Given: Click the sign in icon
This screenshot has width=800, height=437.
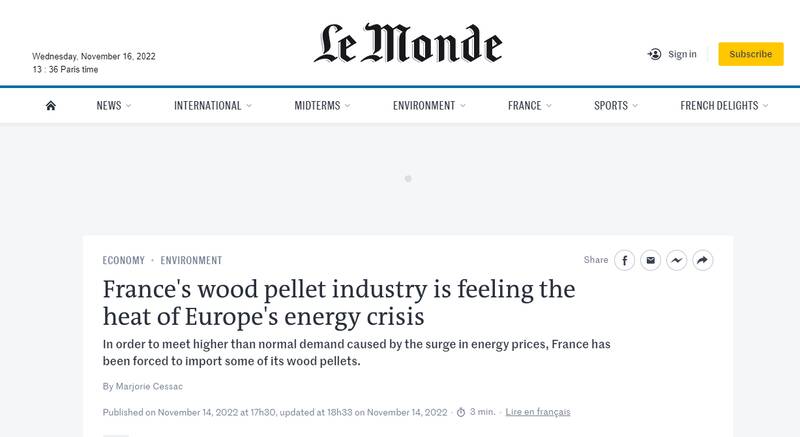Looking at the screenshot, I should point(655,54).
